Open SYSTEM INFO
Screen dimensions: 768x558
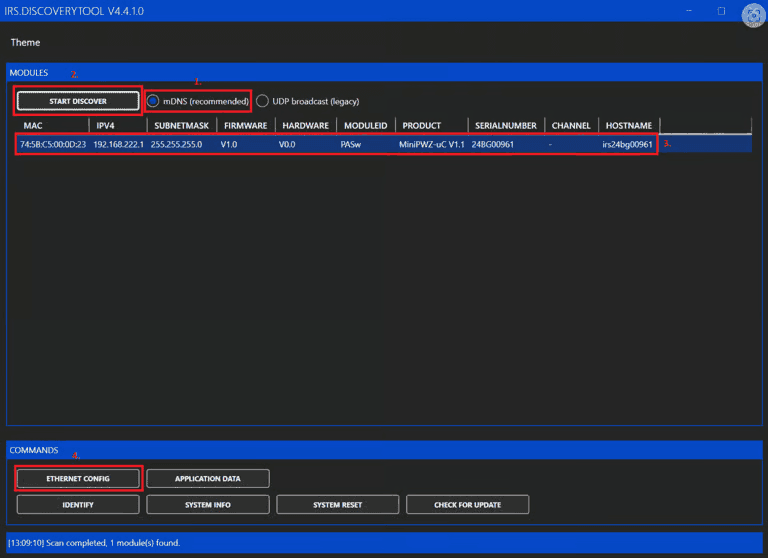[208, 505]
